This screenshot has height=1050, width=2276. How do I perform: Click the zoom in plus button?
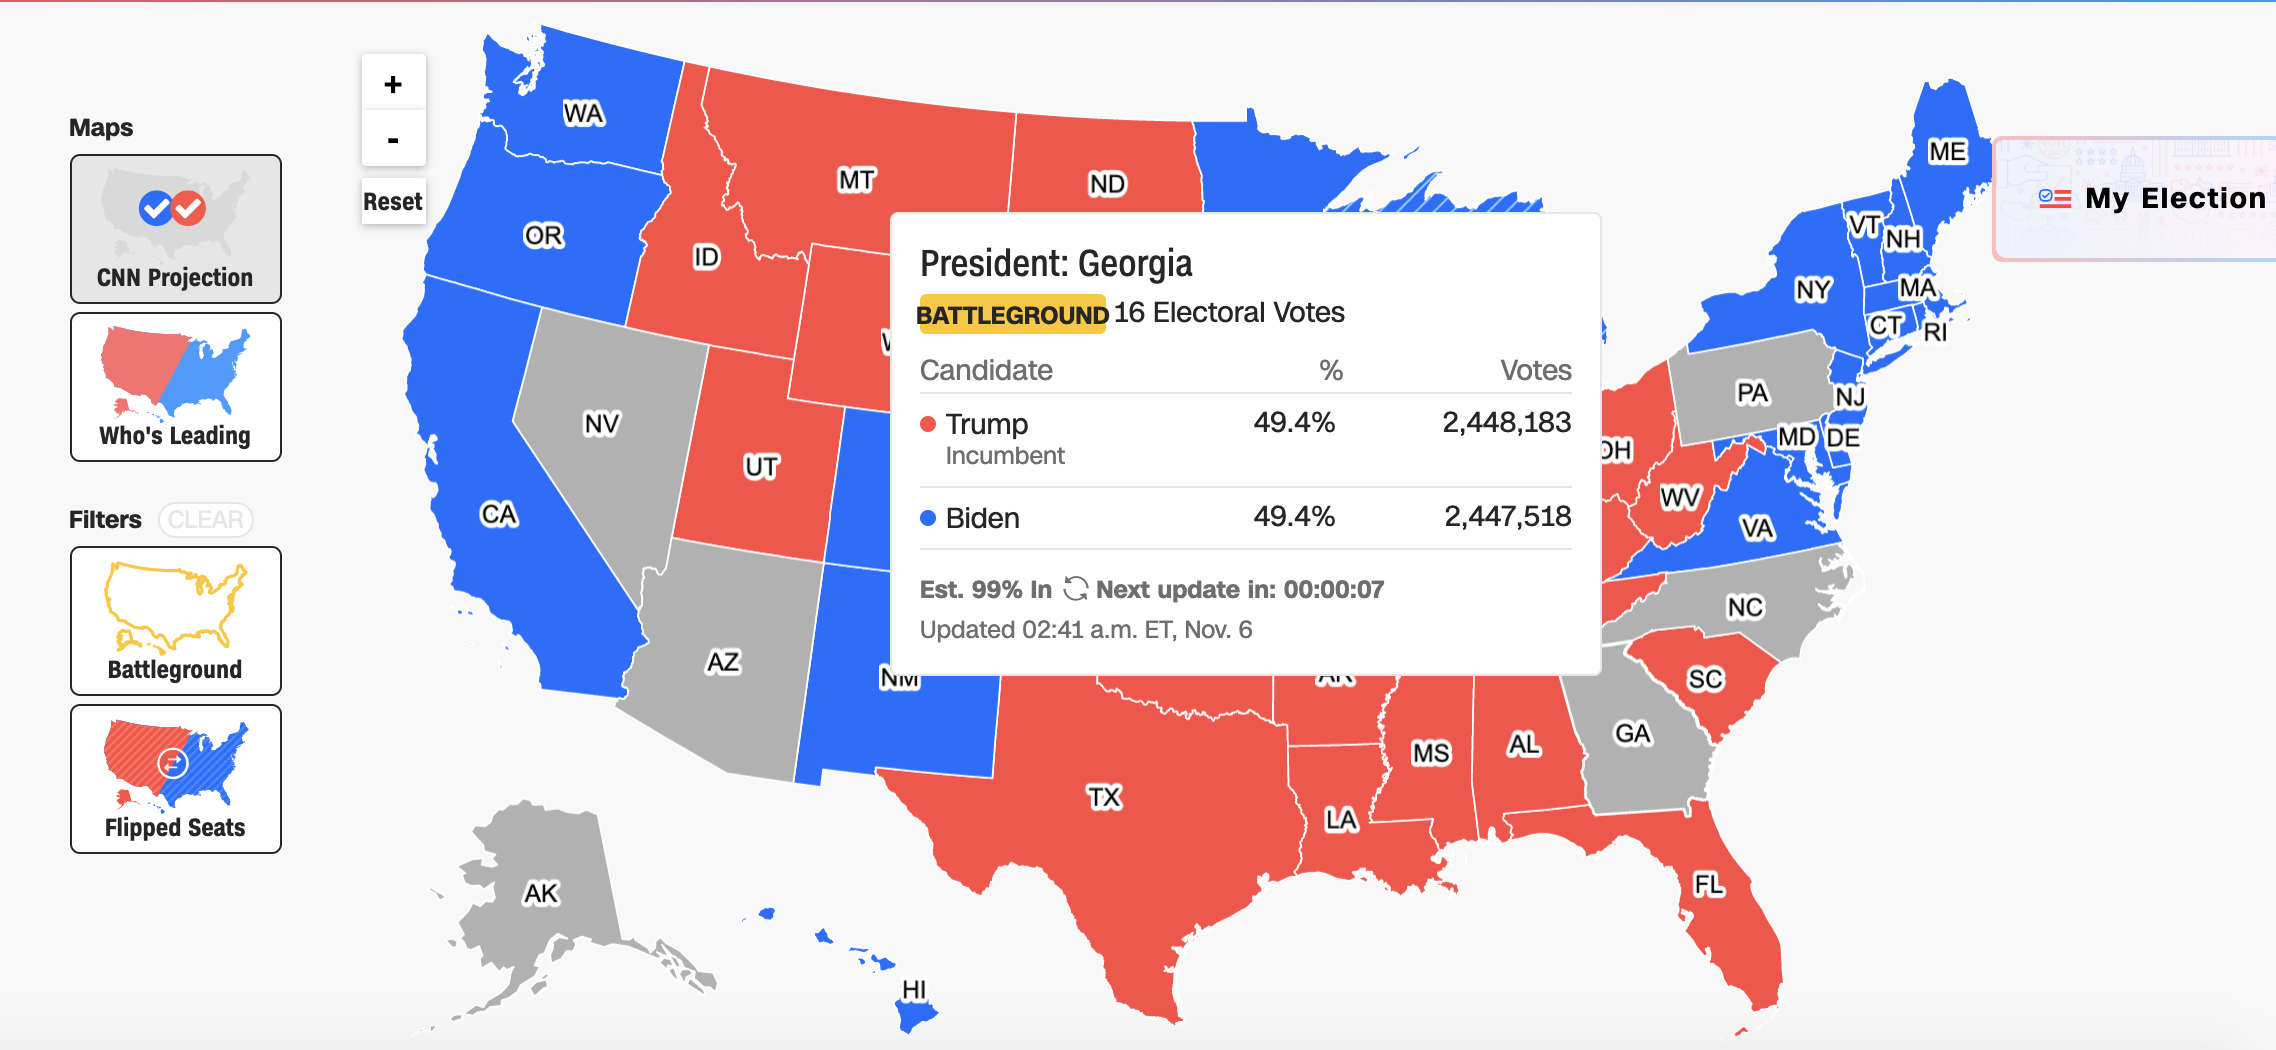pos(393,84)
